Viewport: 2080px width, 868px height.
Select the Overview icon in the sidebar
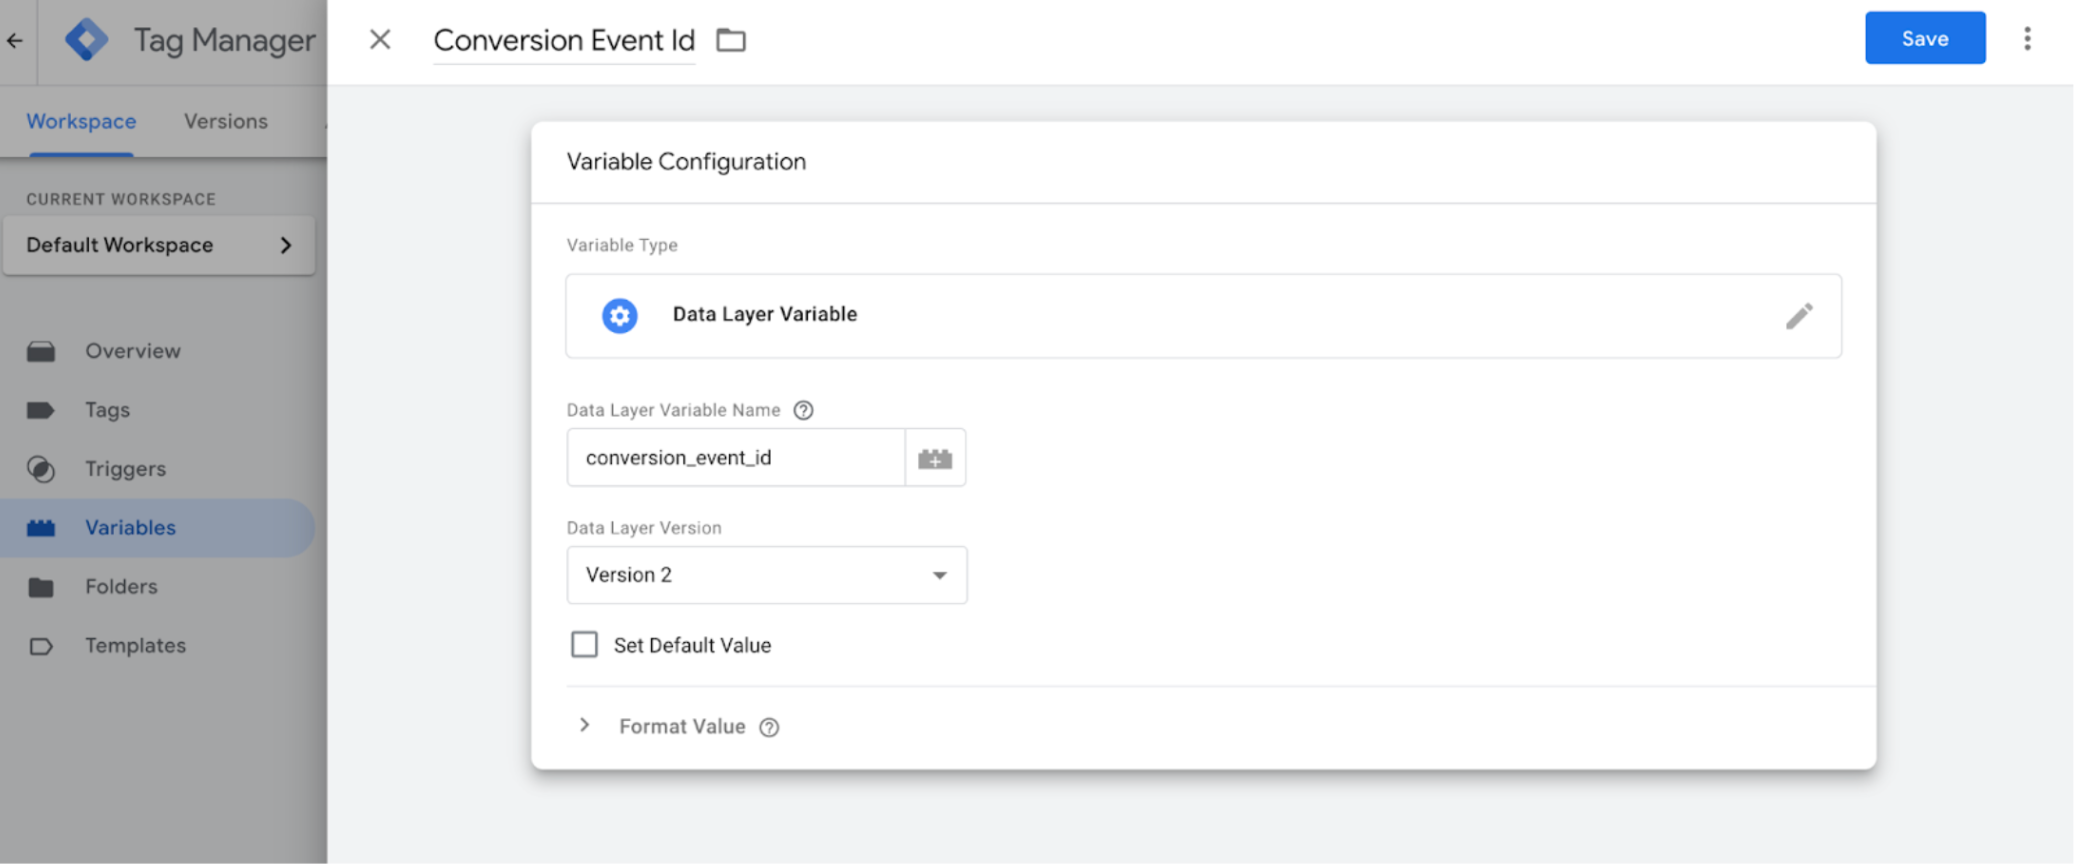[x=41, y=351]
